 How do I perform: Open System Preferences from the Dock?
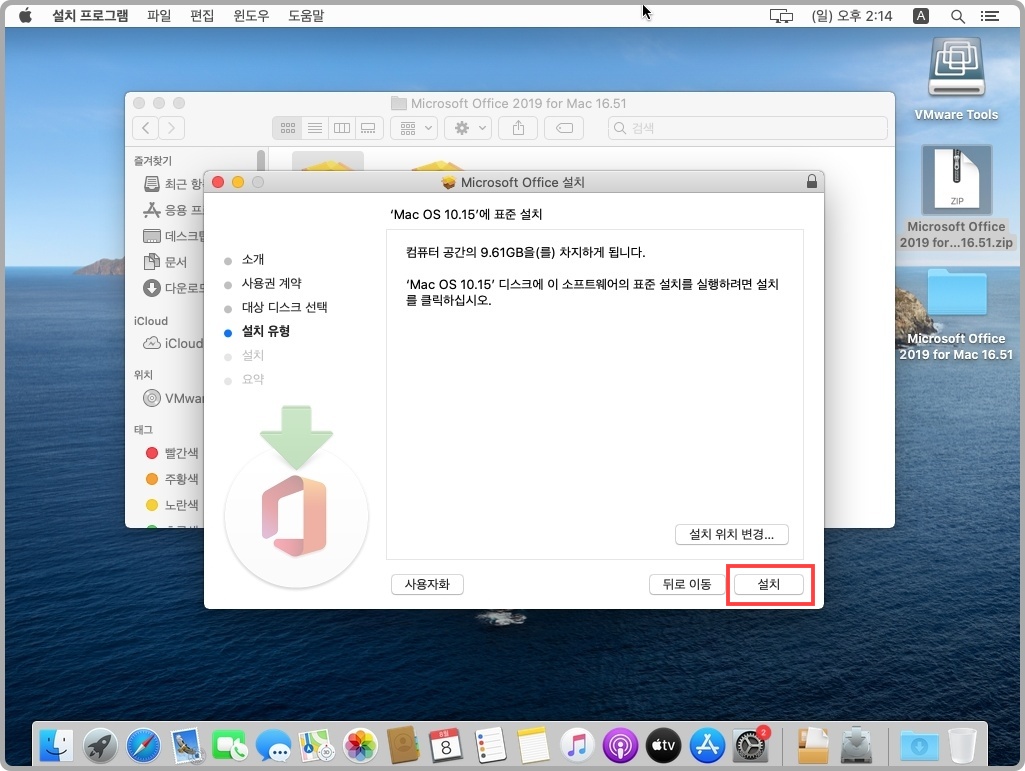748,745
